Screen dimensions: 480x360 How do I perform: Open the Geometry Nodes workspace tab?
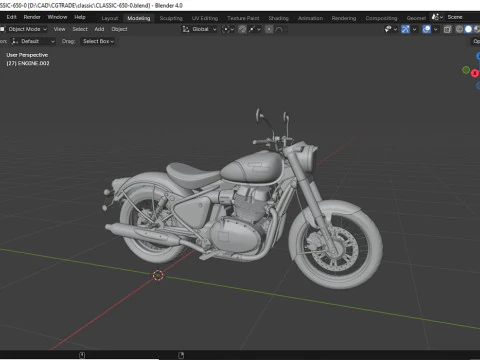pyautogui.click(x=416, y=18)
